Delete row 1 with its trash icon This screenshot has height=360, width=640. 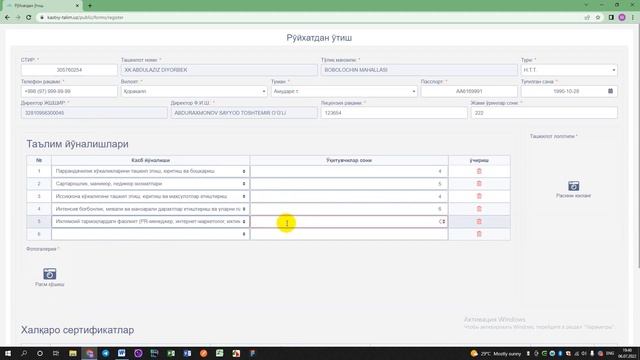[479, 171]
